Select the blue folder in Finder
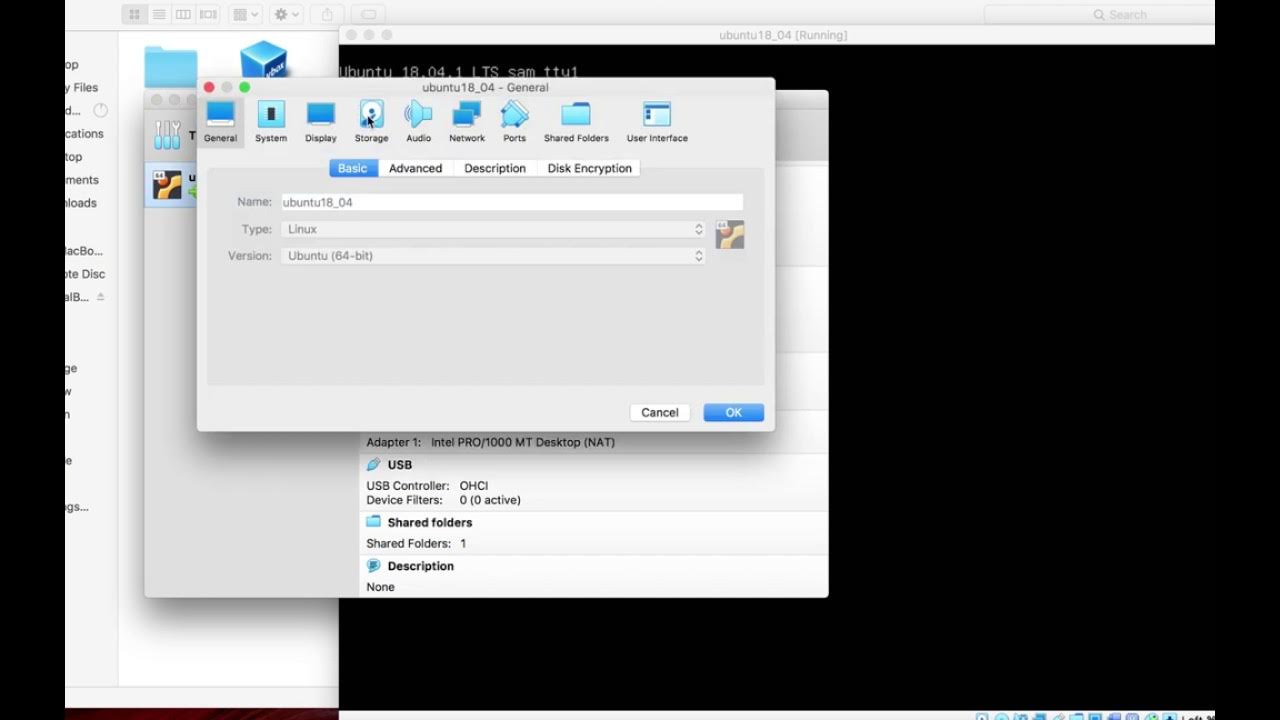The height and width of the screenshot is (720, 1280). pyautogui.click(x=171, y=66)
